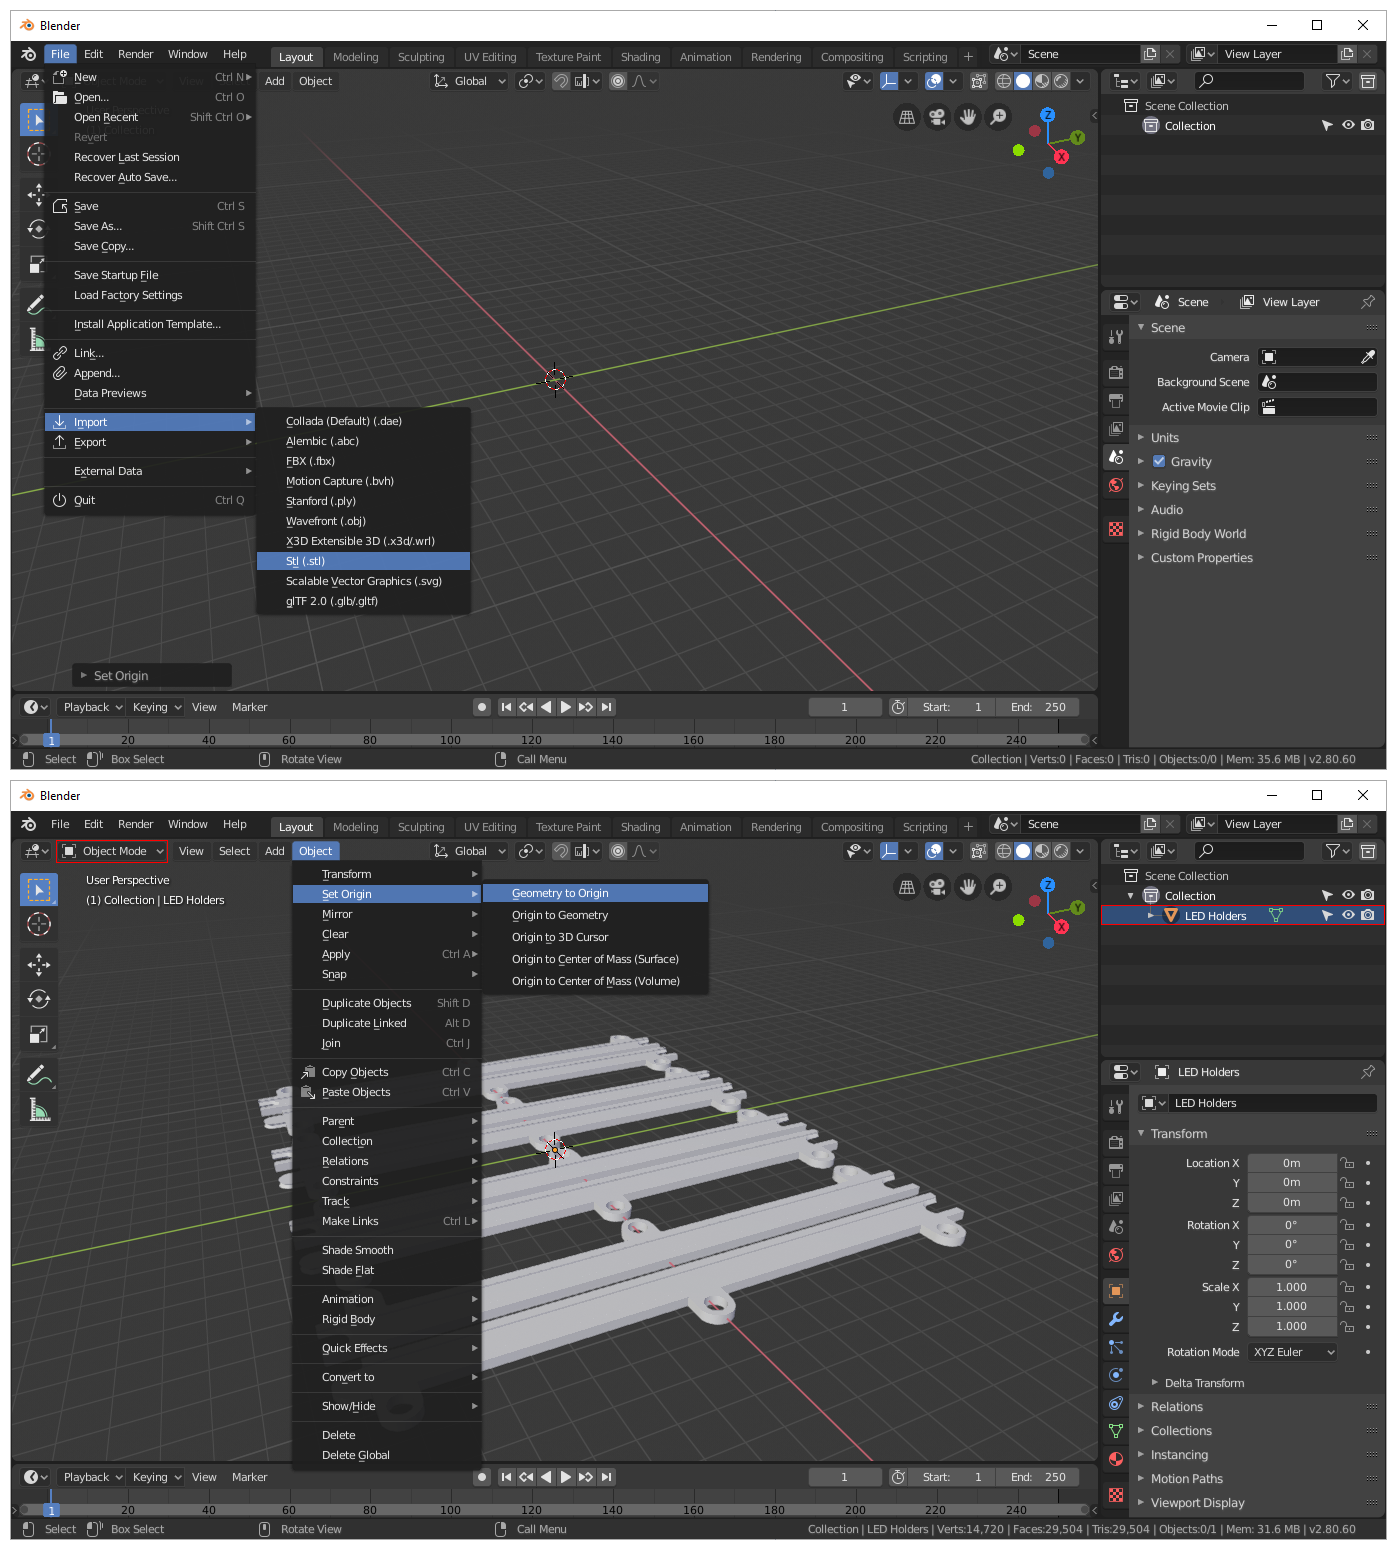Viewport: 1397px width, 1550px height.
Task: Click View in bottom window timeline header
Action: pyautogui.click(x=204, y=1477)
